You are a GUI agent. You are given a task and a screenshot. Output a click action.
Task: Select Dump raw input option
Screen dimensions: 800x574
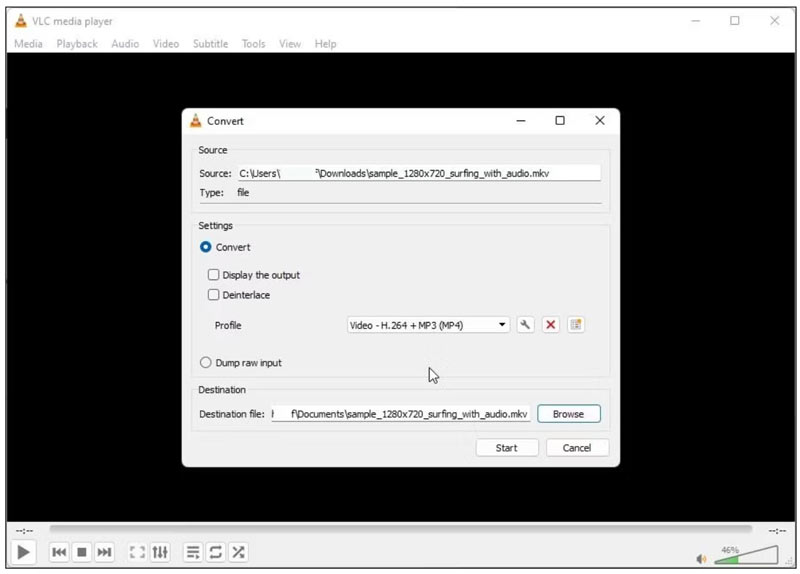[206, 363]
